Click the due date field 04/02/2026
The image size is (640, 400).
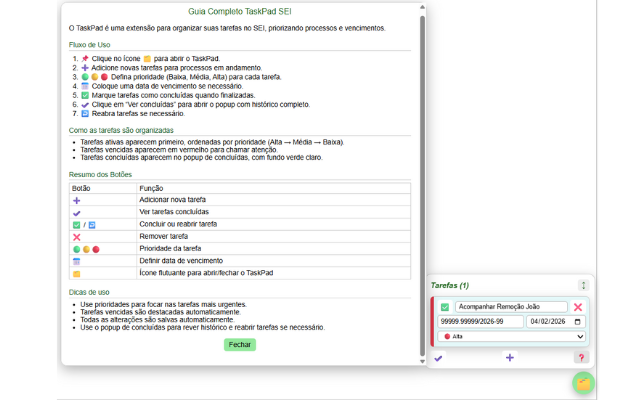click(x=556, y=322)
